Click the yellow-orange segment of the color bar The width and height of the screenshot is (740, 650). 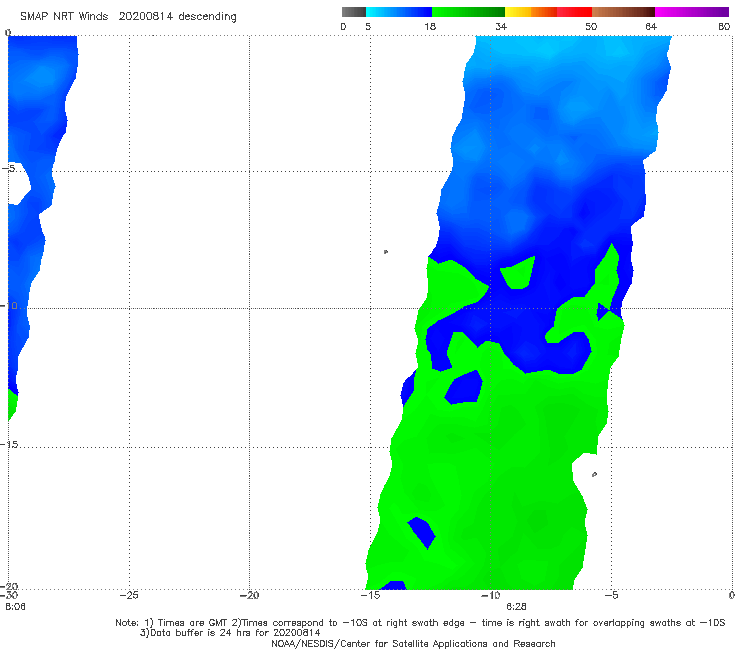click(x=531, y=12)
